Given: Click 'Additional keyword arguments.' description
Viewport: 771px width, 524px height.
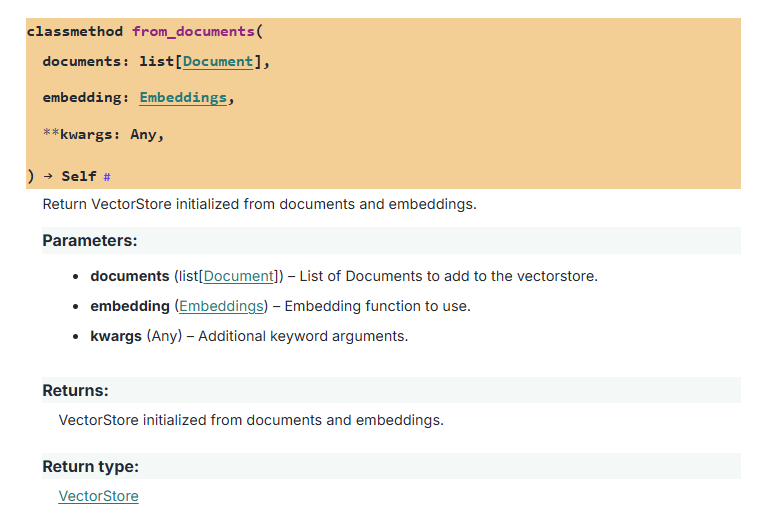Looking at the screenshot, I should tap(303, 336).
